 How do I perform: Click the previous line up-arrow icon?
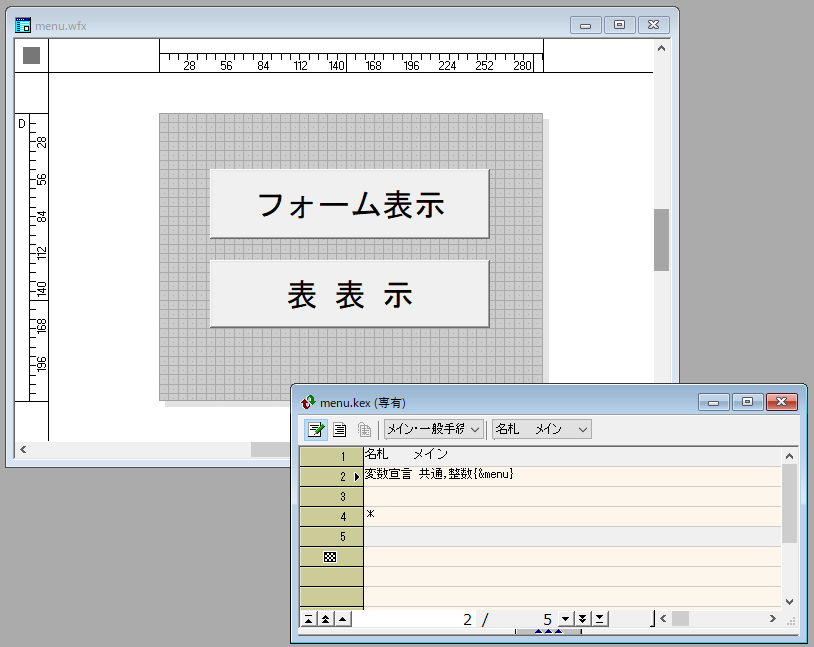(x=343, y=619)
